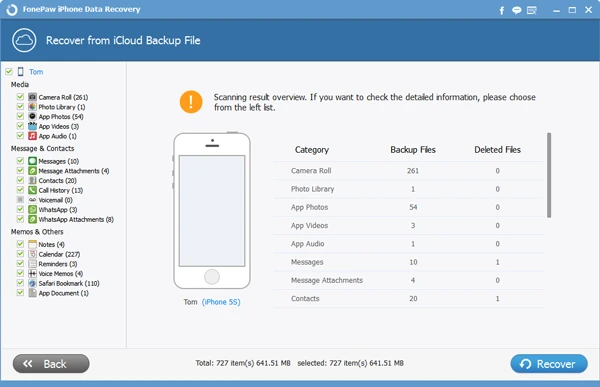Viewport: 600px width, 387px height.
Task: Click the 'selected: 727 item(s)' status text
Action: coord(351,363)
